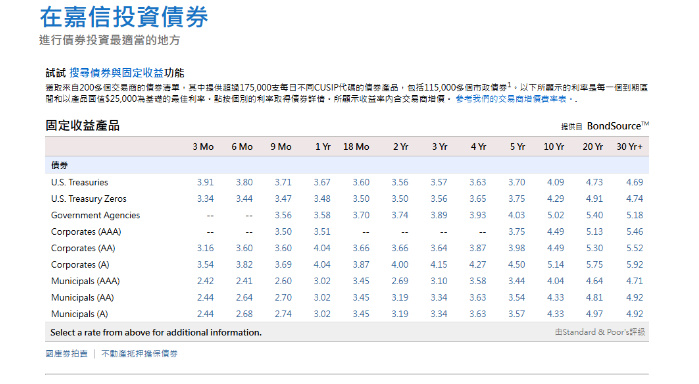This screenshot has width=699, height=384.
Task: Click the Government Agencies row label
Action: (x=95, y=215)
